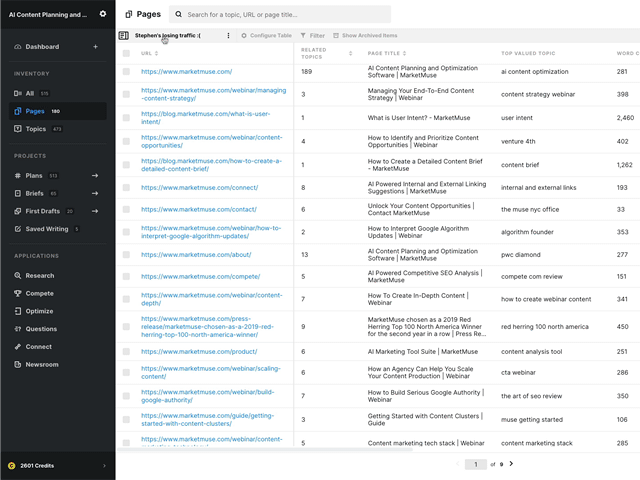Go to Plans with arrow icon
640x480 pixels.
(x=95, y=176)
